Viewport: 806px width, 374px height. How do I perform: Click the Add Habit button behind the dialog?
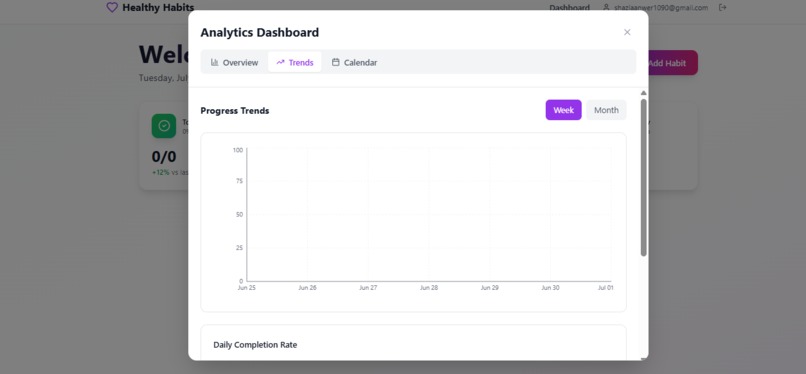[x=673, y=63]
